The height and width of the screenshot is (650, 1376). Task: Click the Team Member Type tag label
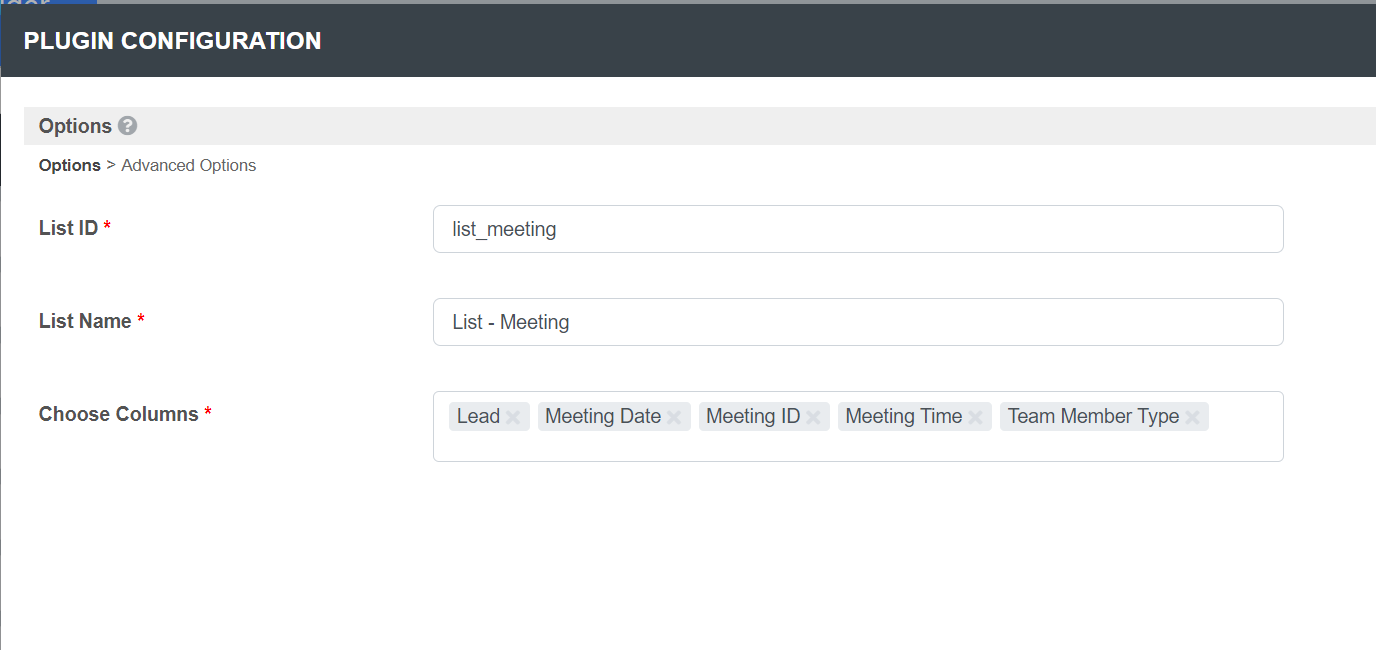[1093, 417]
